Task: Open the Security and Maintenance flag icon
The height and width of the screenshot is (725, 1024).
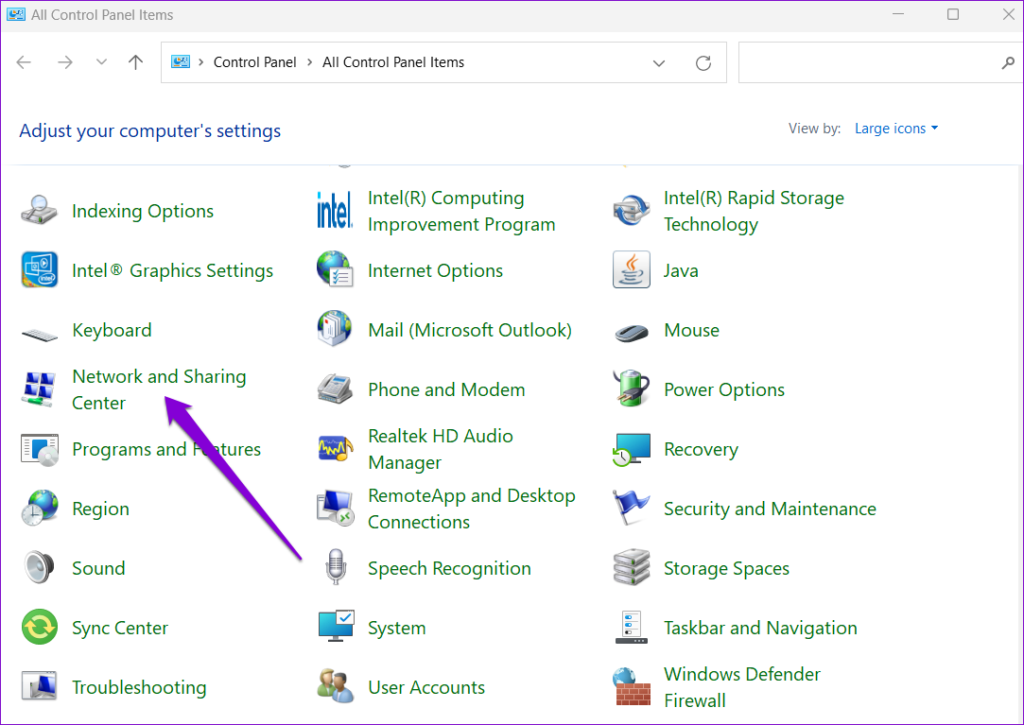Action: click(x=631, y=508)
